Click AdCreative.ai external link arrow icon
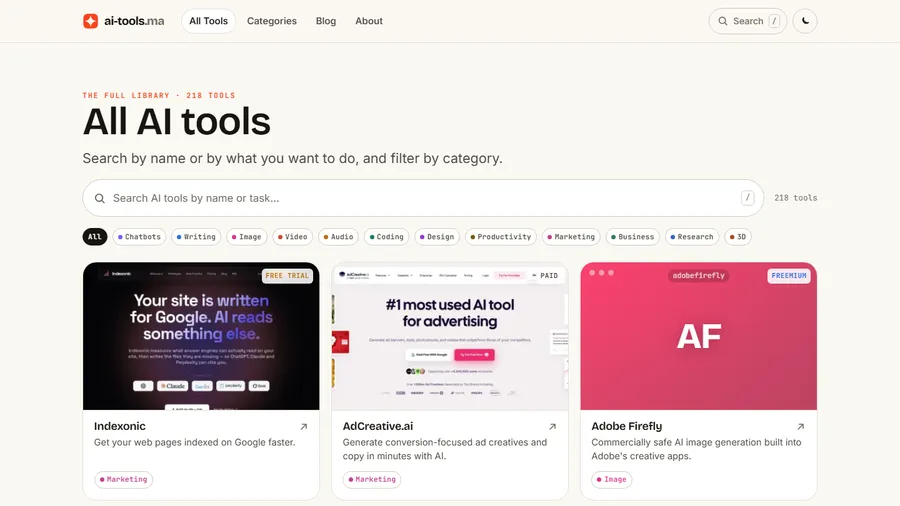 (x=552, y=427)
